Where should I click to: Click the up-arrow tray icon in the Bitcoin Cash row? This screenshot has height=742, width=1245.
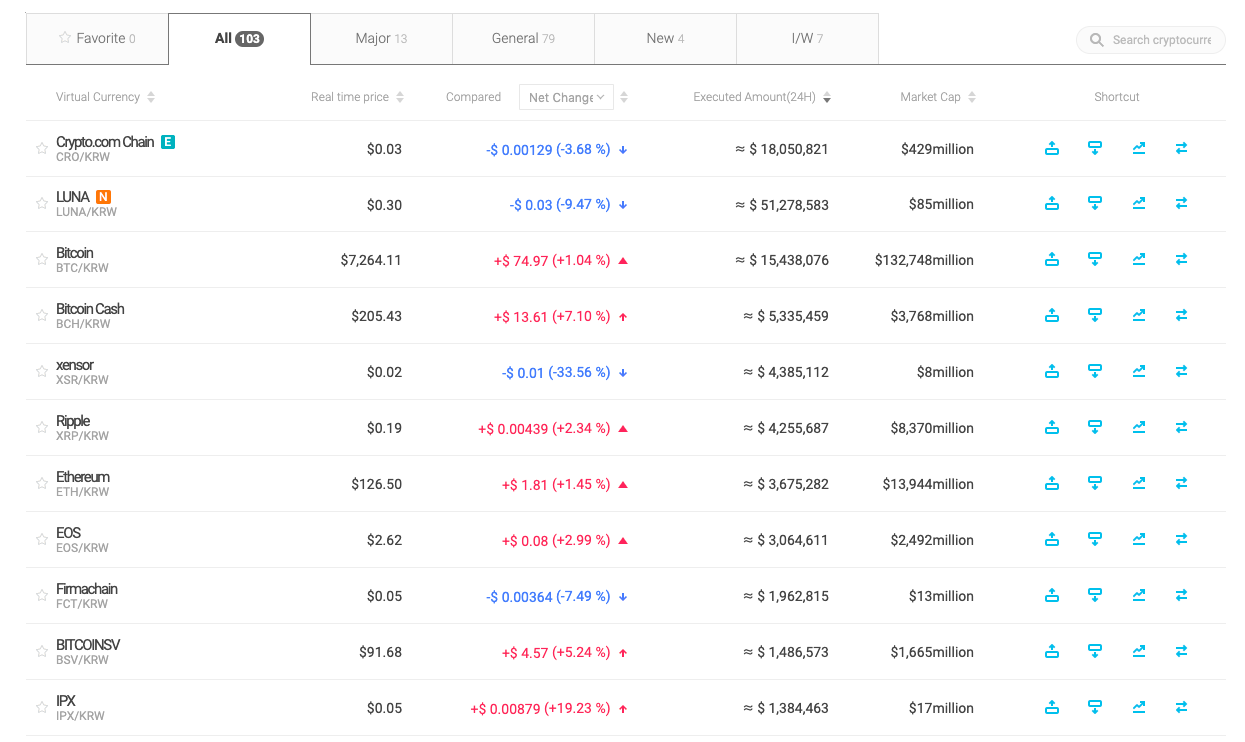pyautogui.click(x=1052, y=315)
